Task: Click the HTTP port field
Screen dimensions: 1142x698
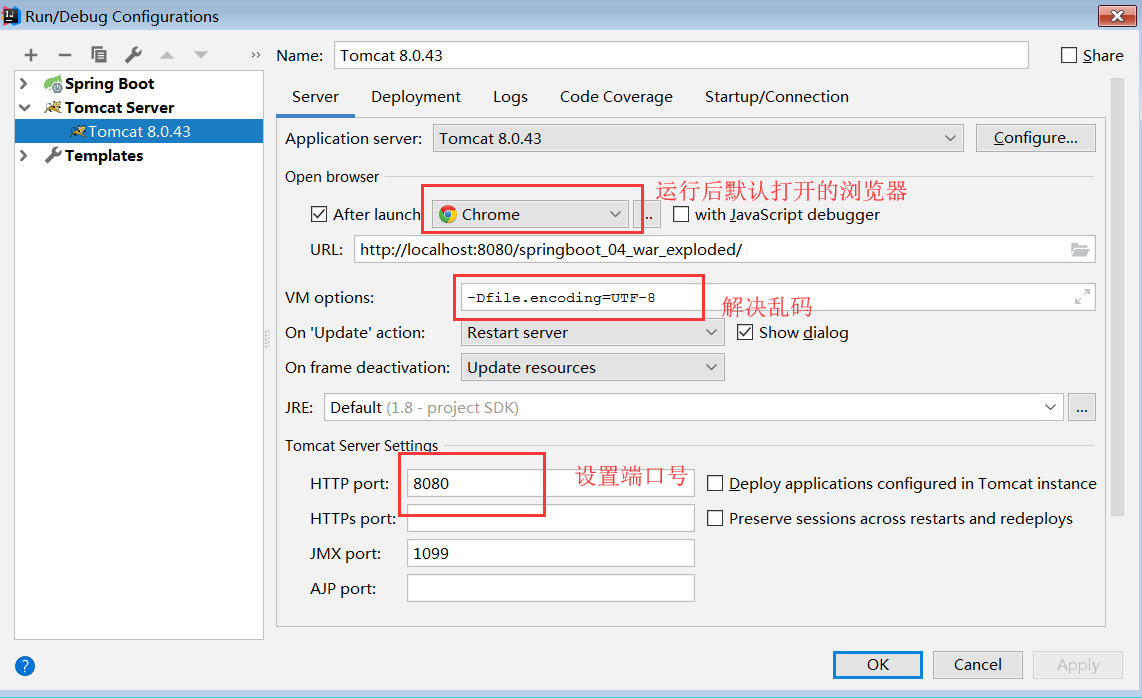Action: click(551, 483)
